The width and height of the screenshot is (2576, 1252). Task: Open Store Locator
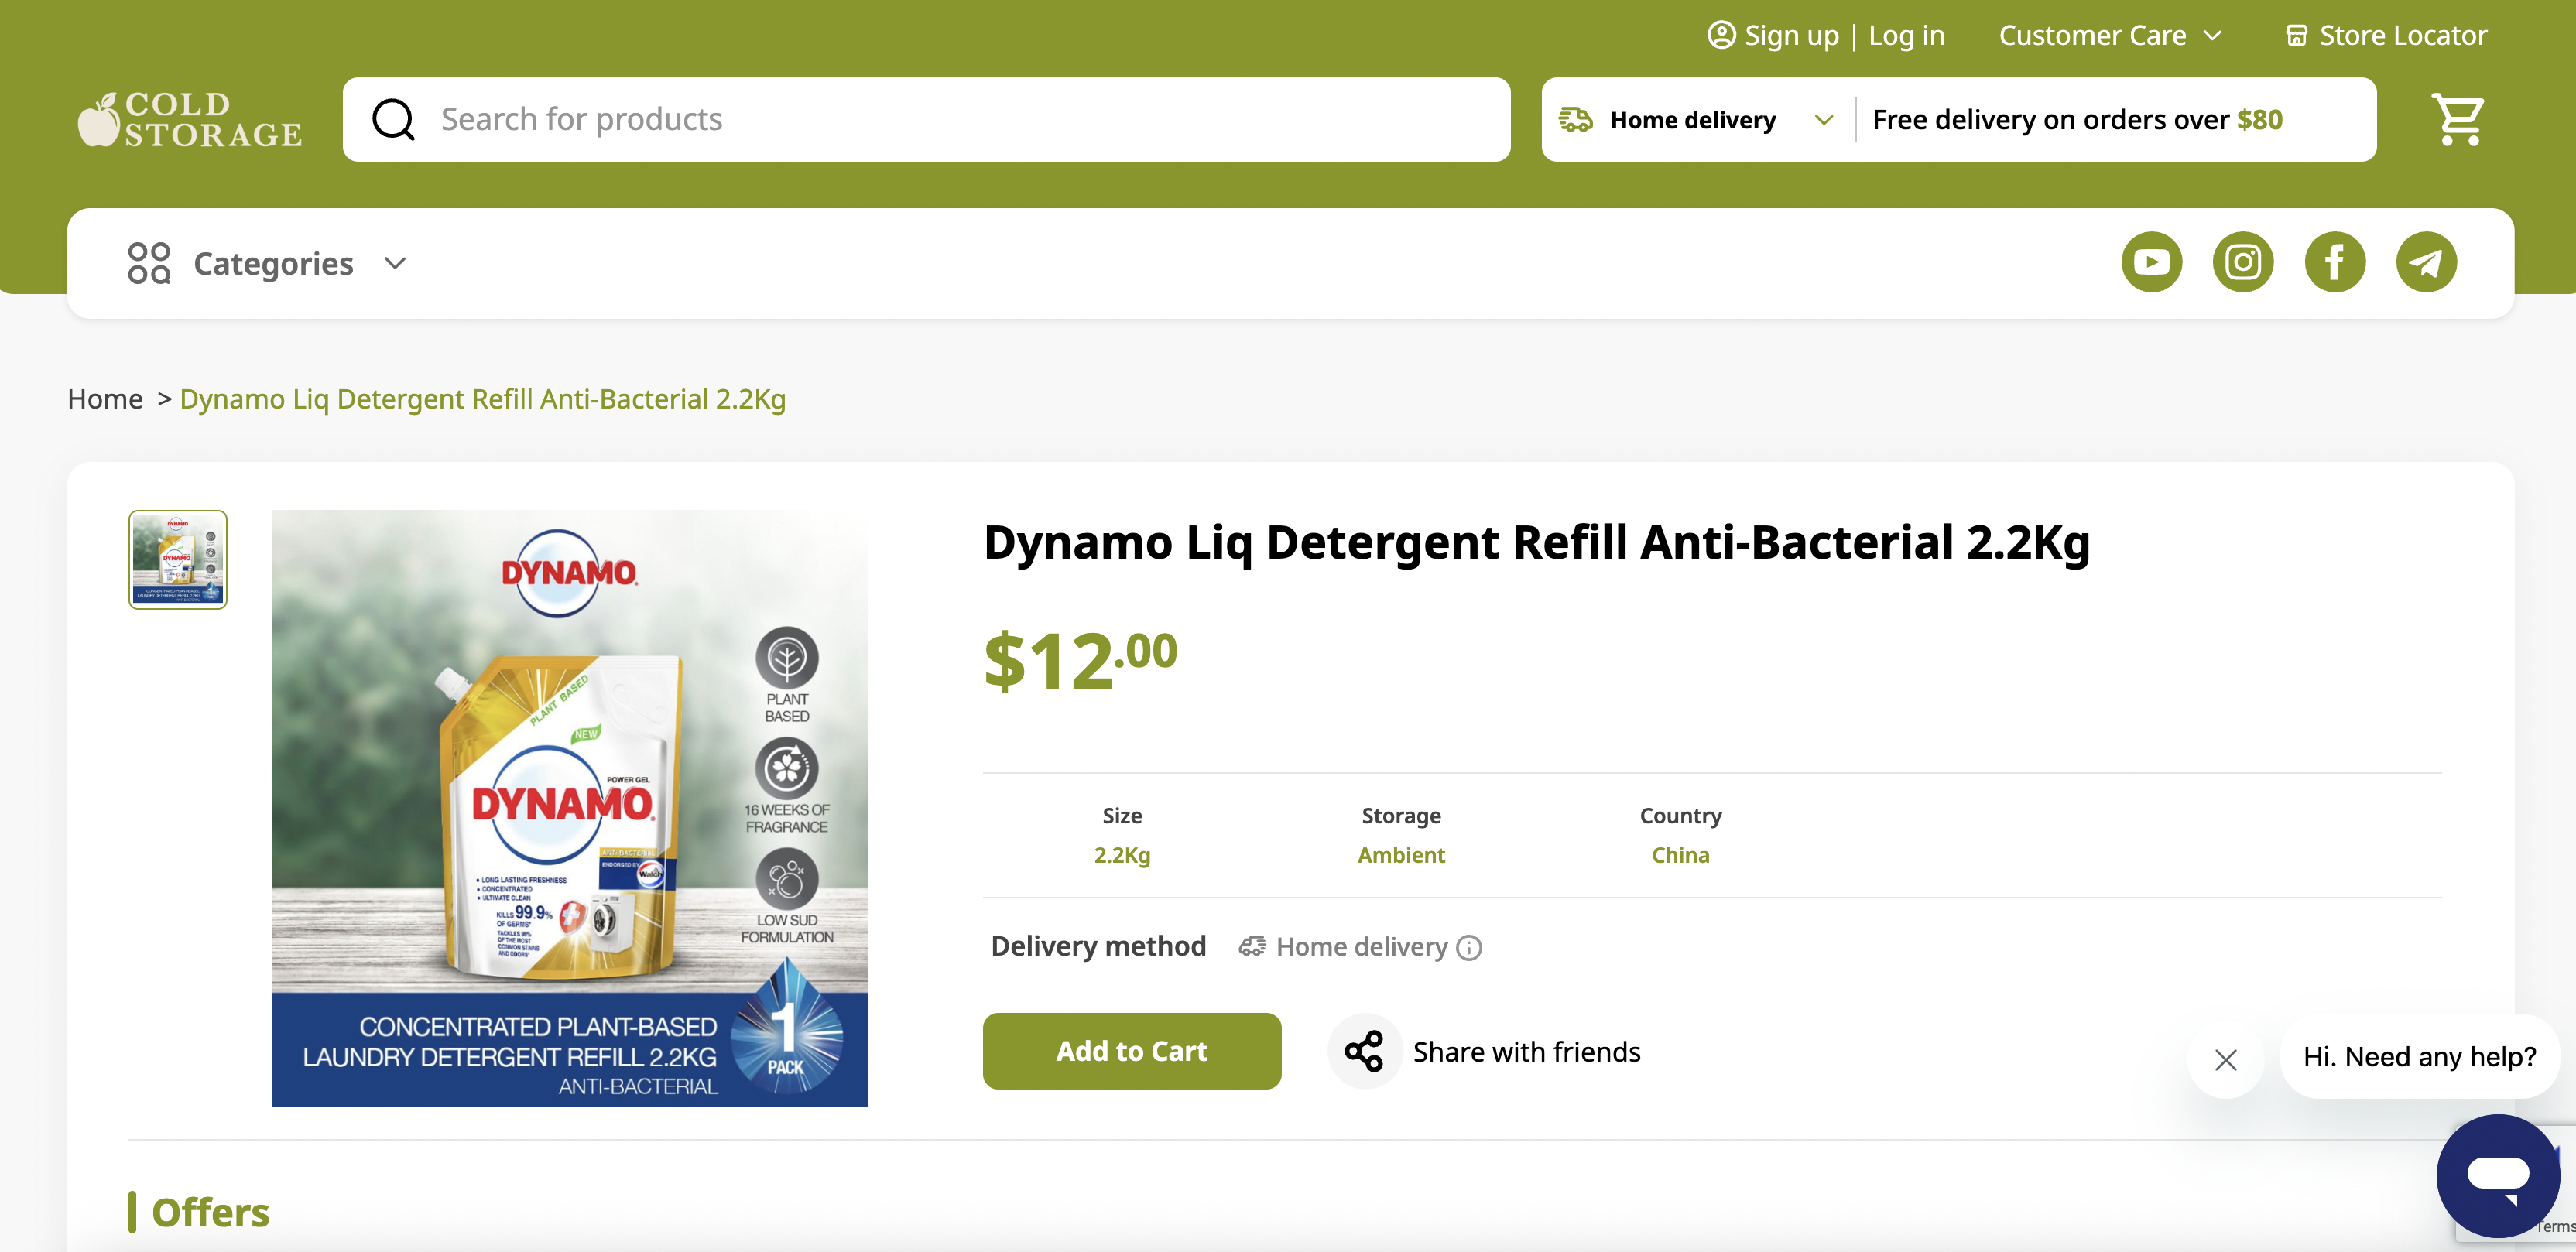pos(2402,36)
